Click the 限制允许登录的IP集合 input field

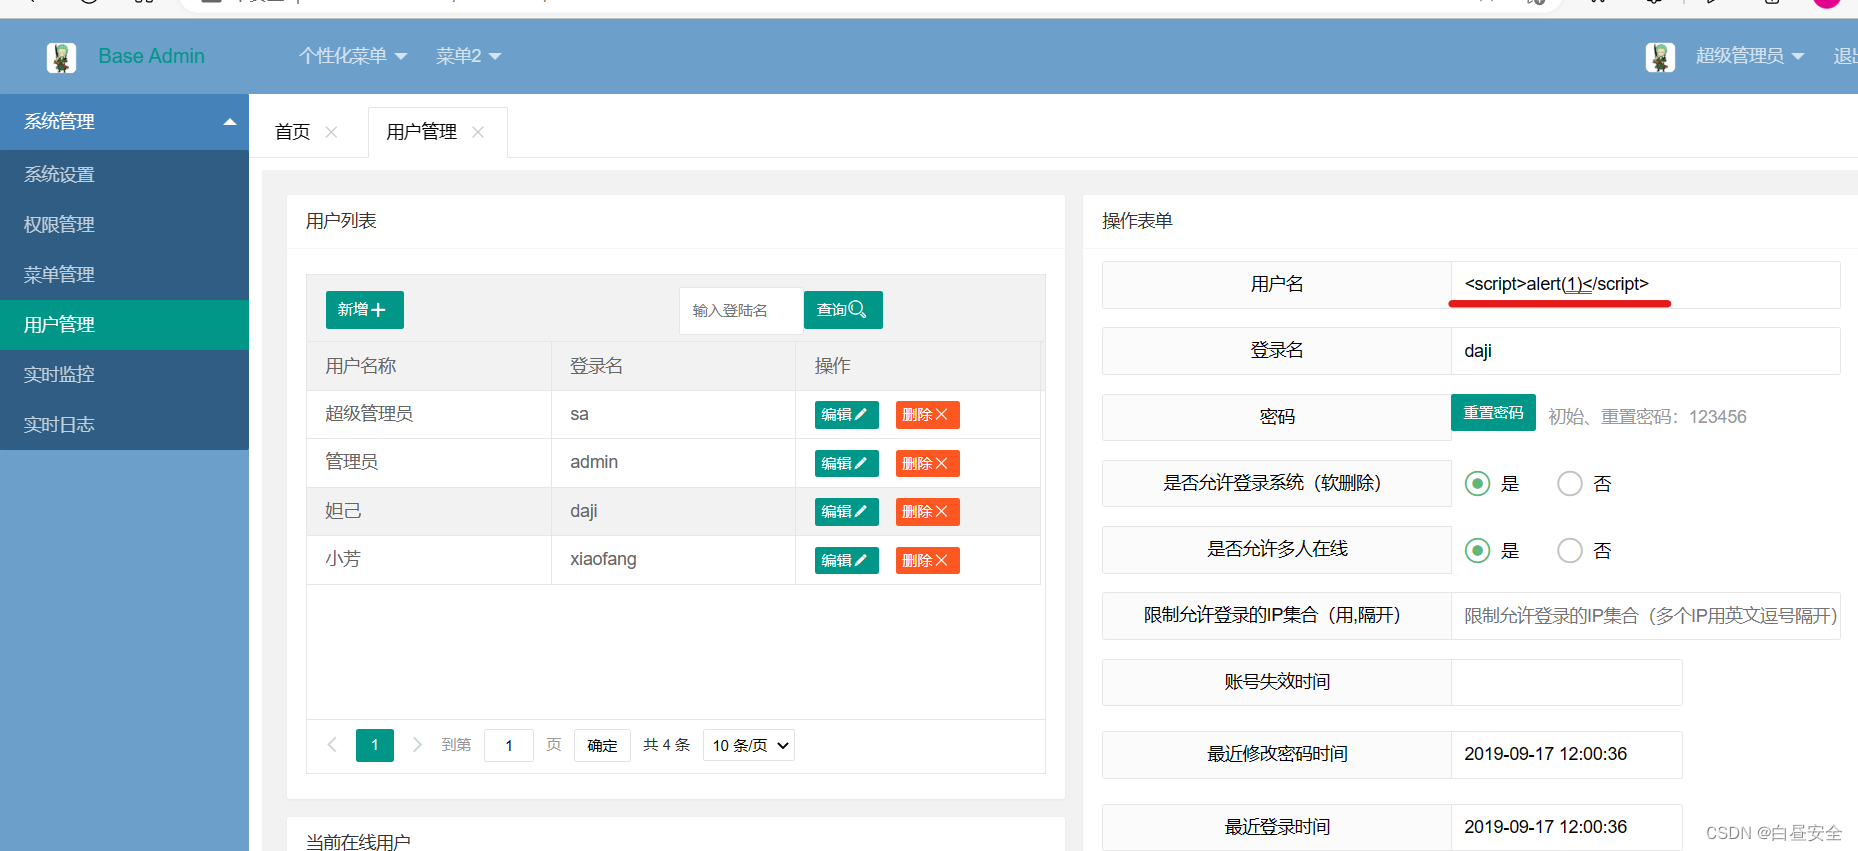tap(1645, 616)
